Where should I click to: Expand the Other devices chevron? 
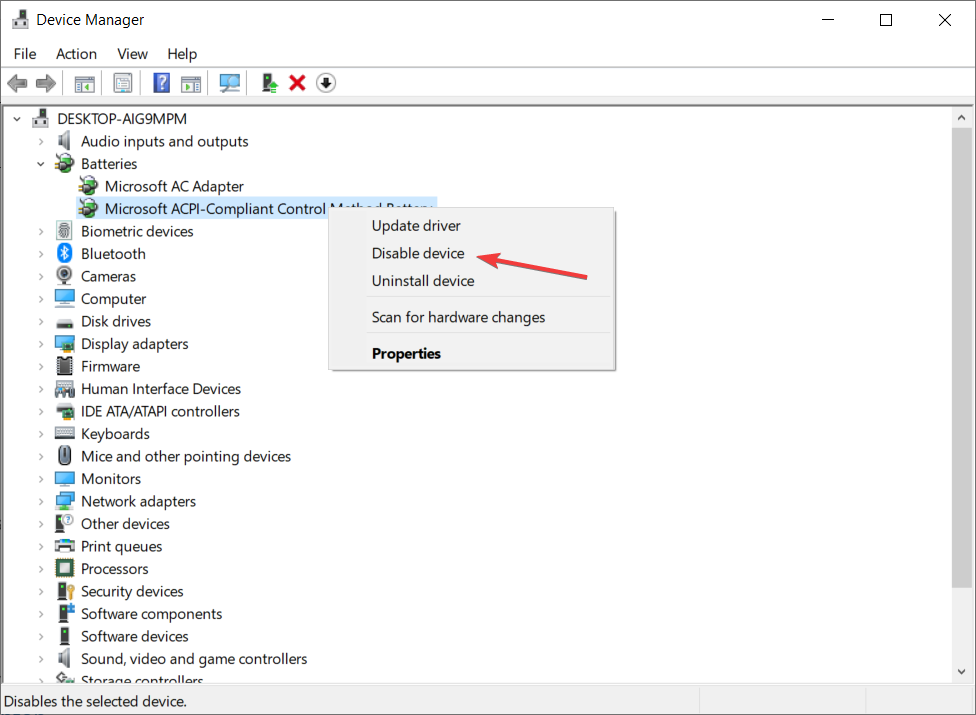[x=41, y=524]
